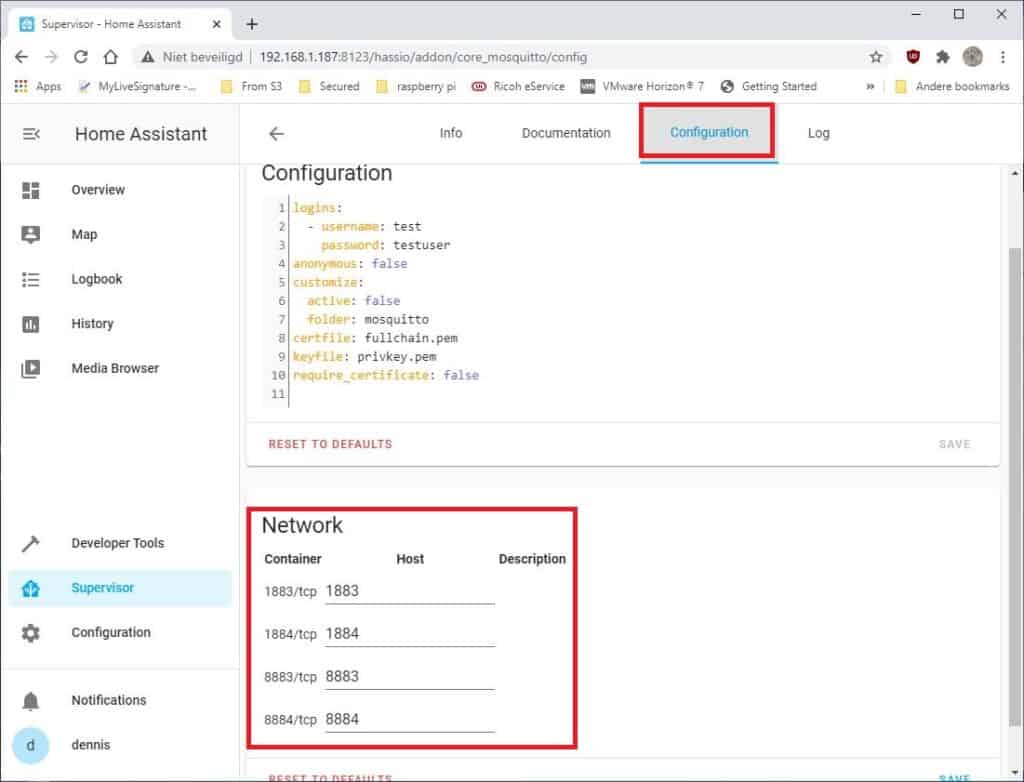The width and height of the screenshot is (1024, 782).
Task: Click Reset to Defaults under Configuration editor
Action: tap(330, 444)
